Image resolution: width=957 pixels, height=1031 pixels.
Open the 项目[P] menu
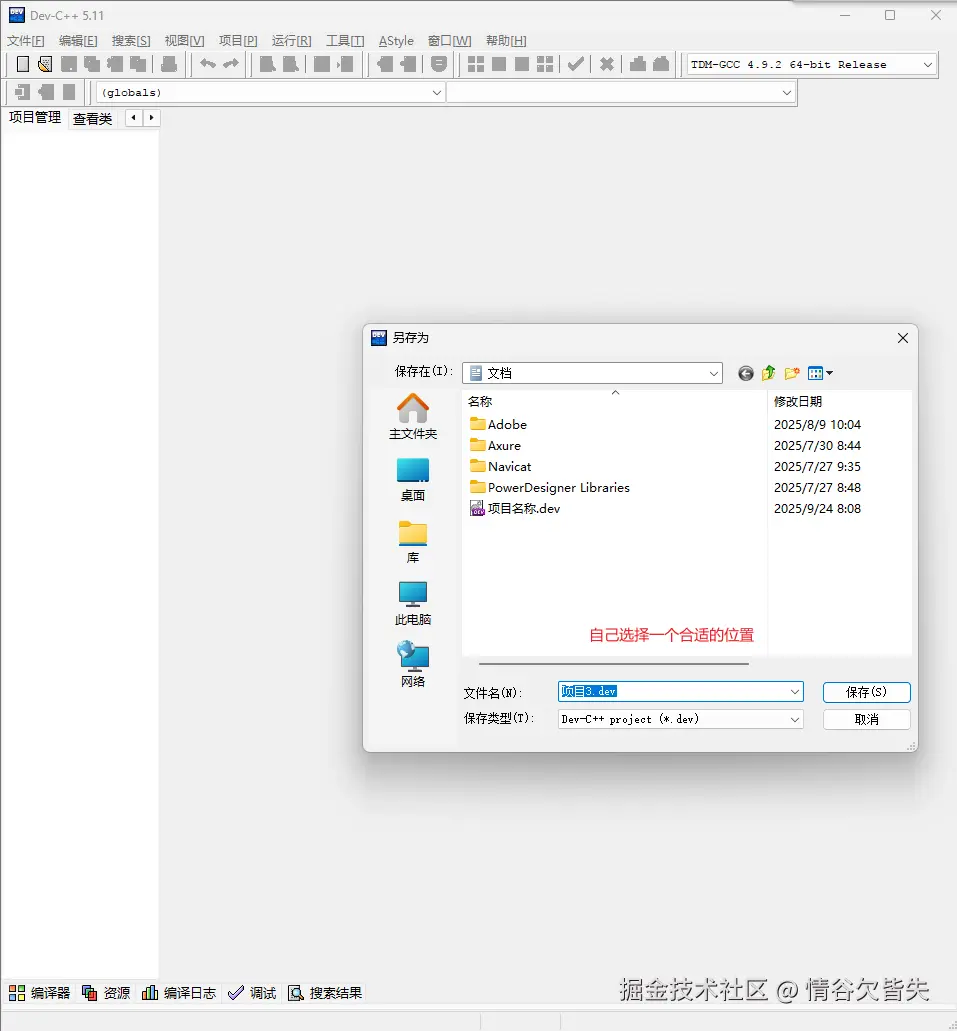[238, 41]
